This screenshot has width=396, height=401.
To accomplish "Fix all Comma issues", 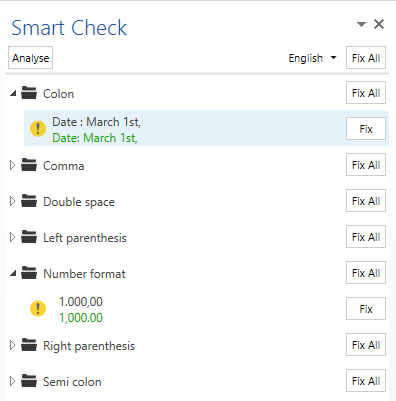I will coord(366,165).
